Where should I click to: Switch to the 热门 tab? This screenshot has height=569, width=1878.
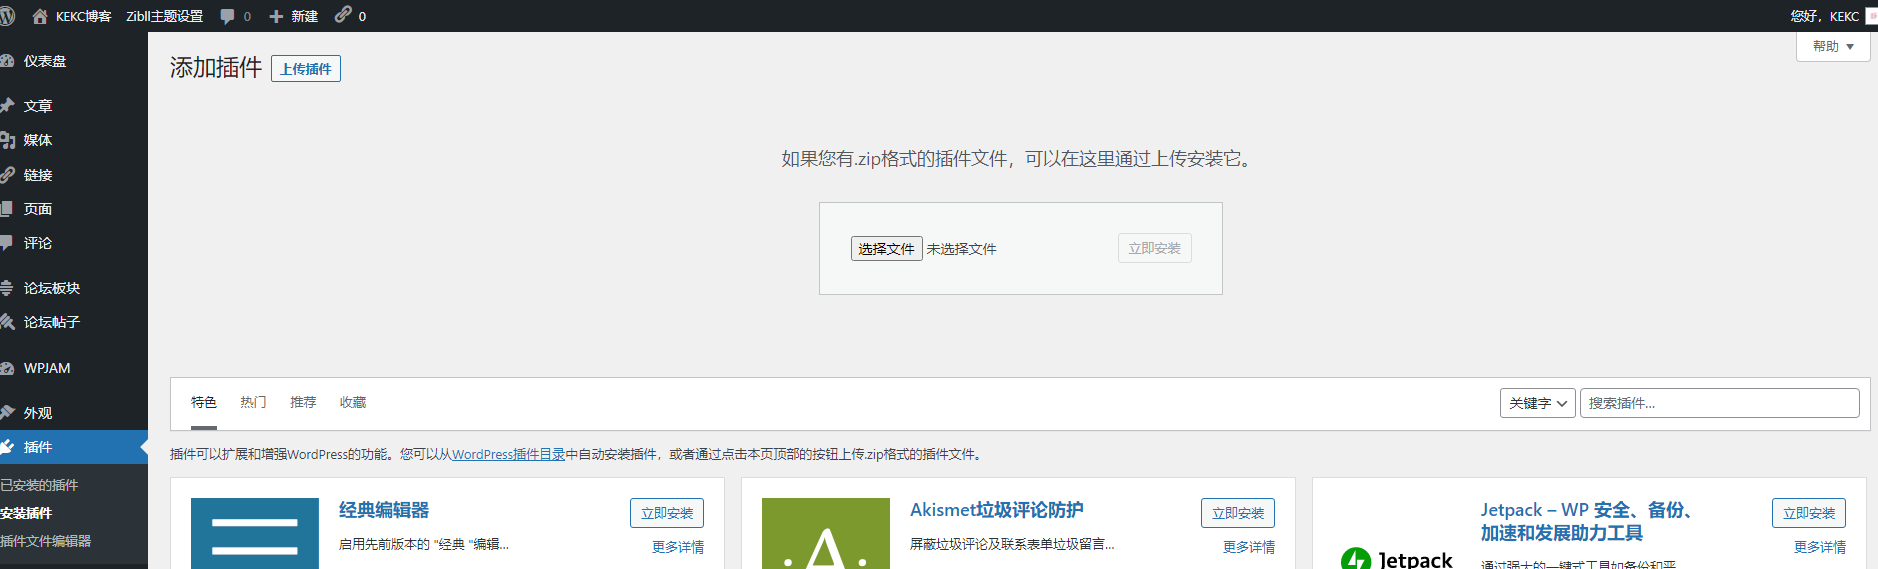[253, 402]
